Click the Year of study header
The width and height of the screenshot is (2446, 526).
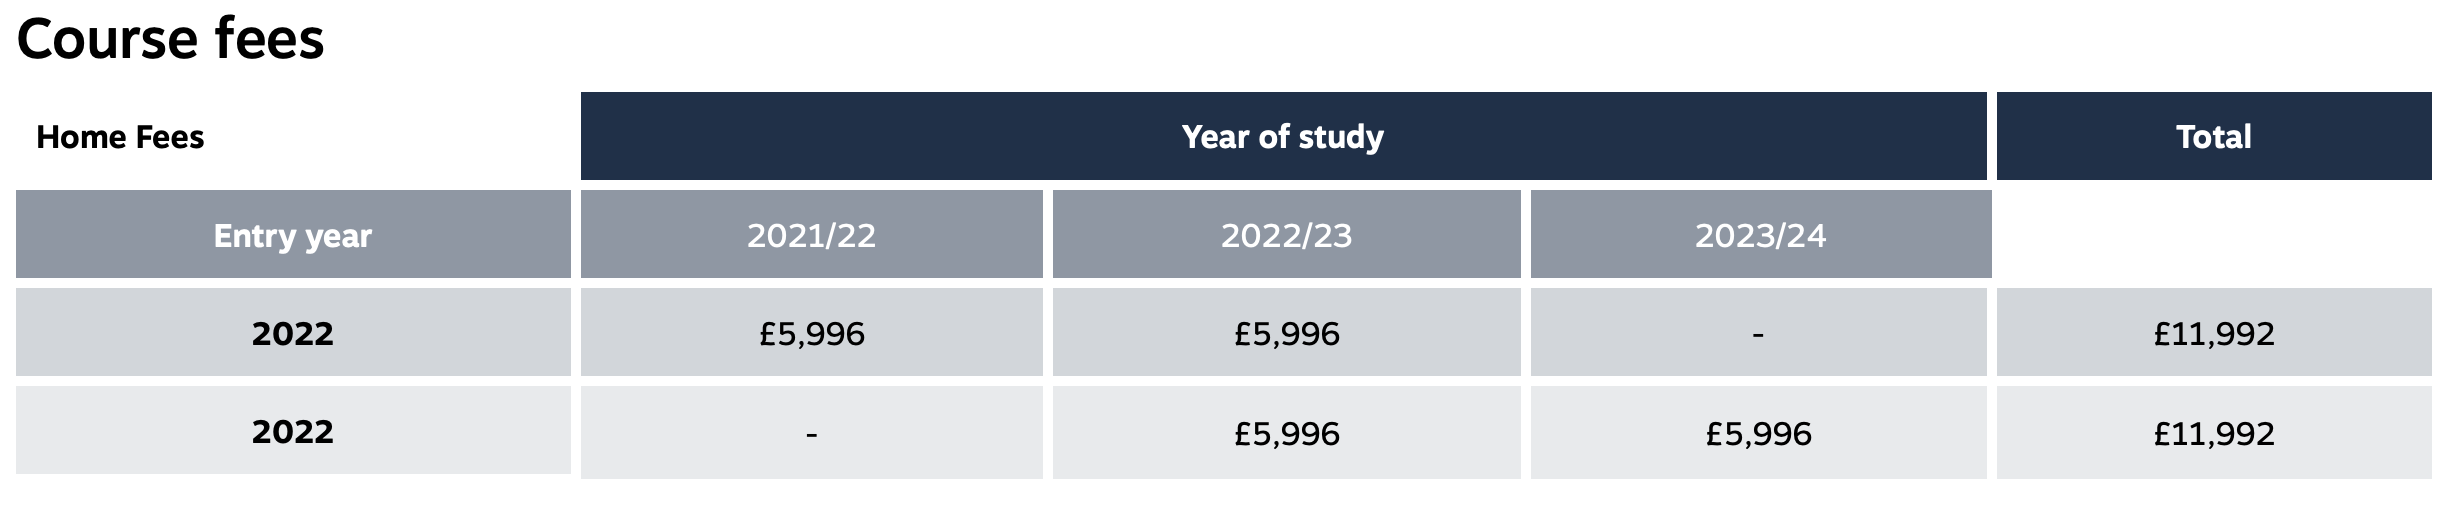pyautogui.click(x=1283, y=136)
